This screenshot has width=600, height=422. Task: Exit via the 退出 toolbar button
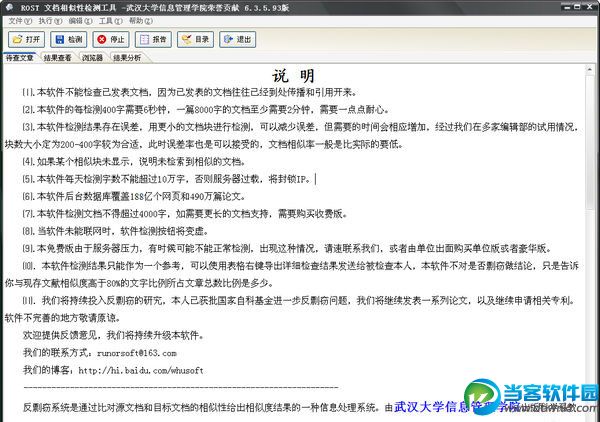(x=238, y=39)
